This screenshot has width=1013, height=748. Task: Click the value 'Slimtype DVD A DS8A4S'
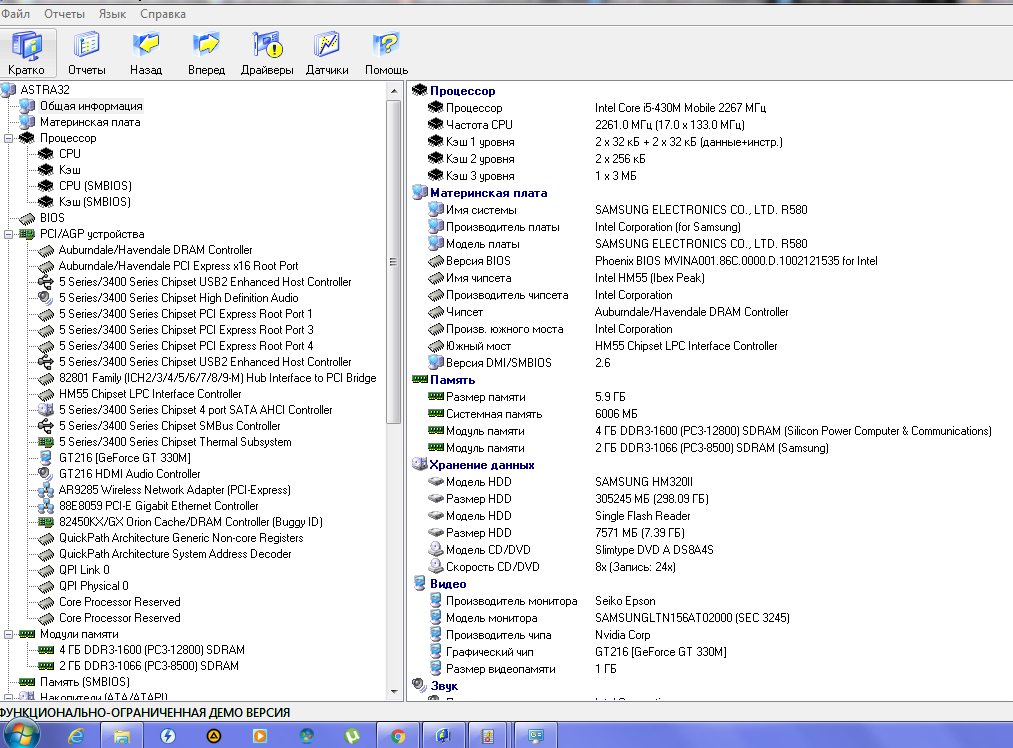point(654,550)
